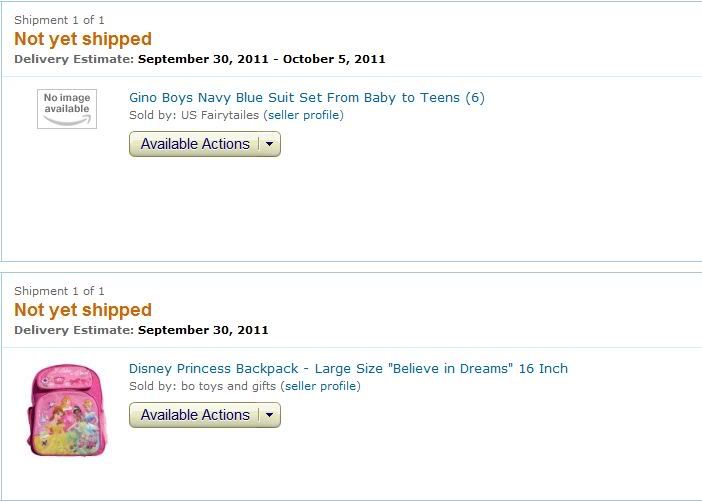
Task: Click the Amazon smile arrow in image placeholder
Action: (x=67, y=120)
